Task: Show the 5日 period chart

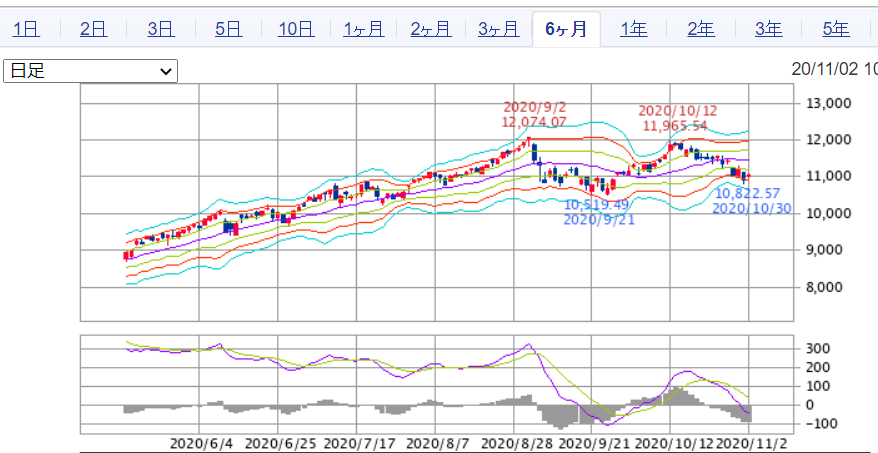Action: pos(228,29)
